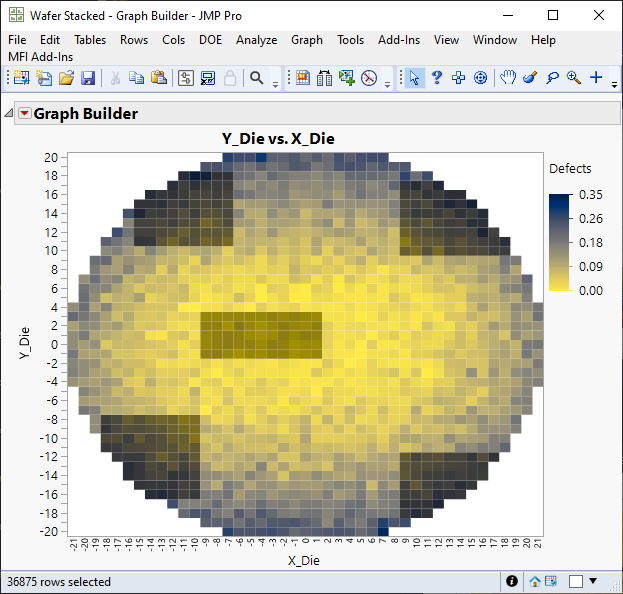Click the Preferences sliders icon
This screenshot has width=623, height=594.
[x=186, y=77]
